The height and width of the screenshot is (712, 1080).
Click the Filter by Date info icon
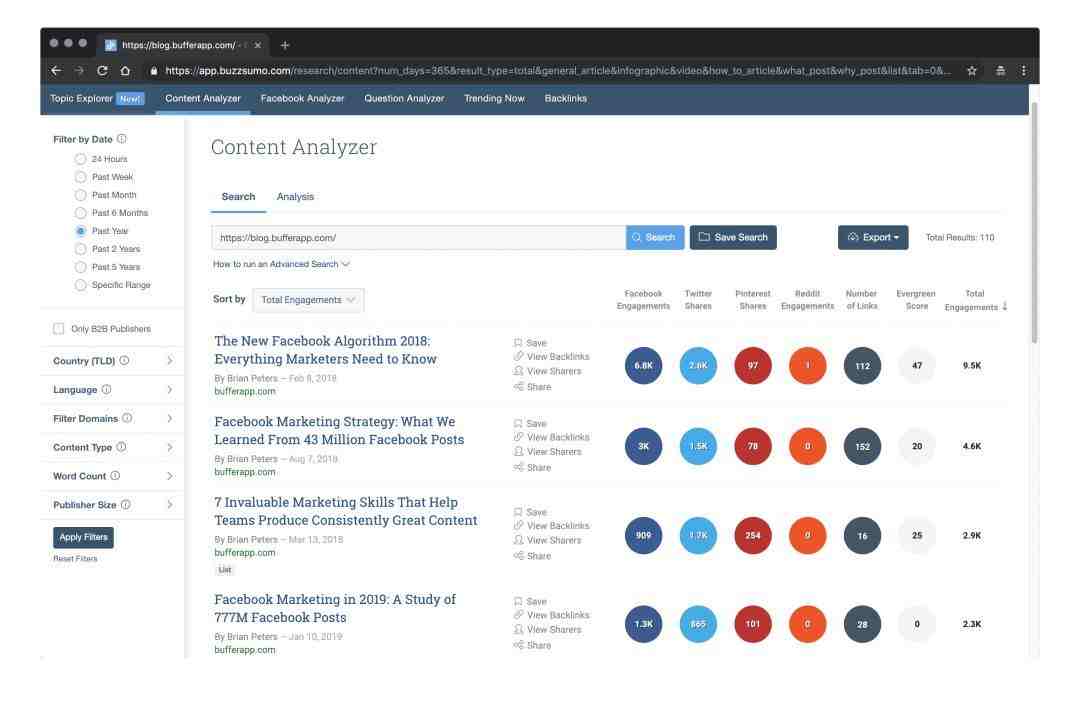[x=122, y=138]
